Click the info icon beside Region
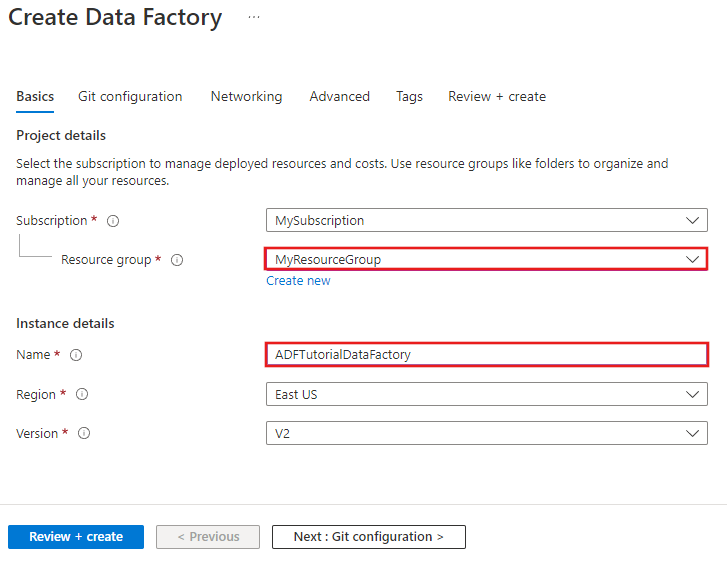The image size is (727, 561). tap(82, 394)
